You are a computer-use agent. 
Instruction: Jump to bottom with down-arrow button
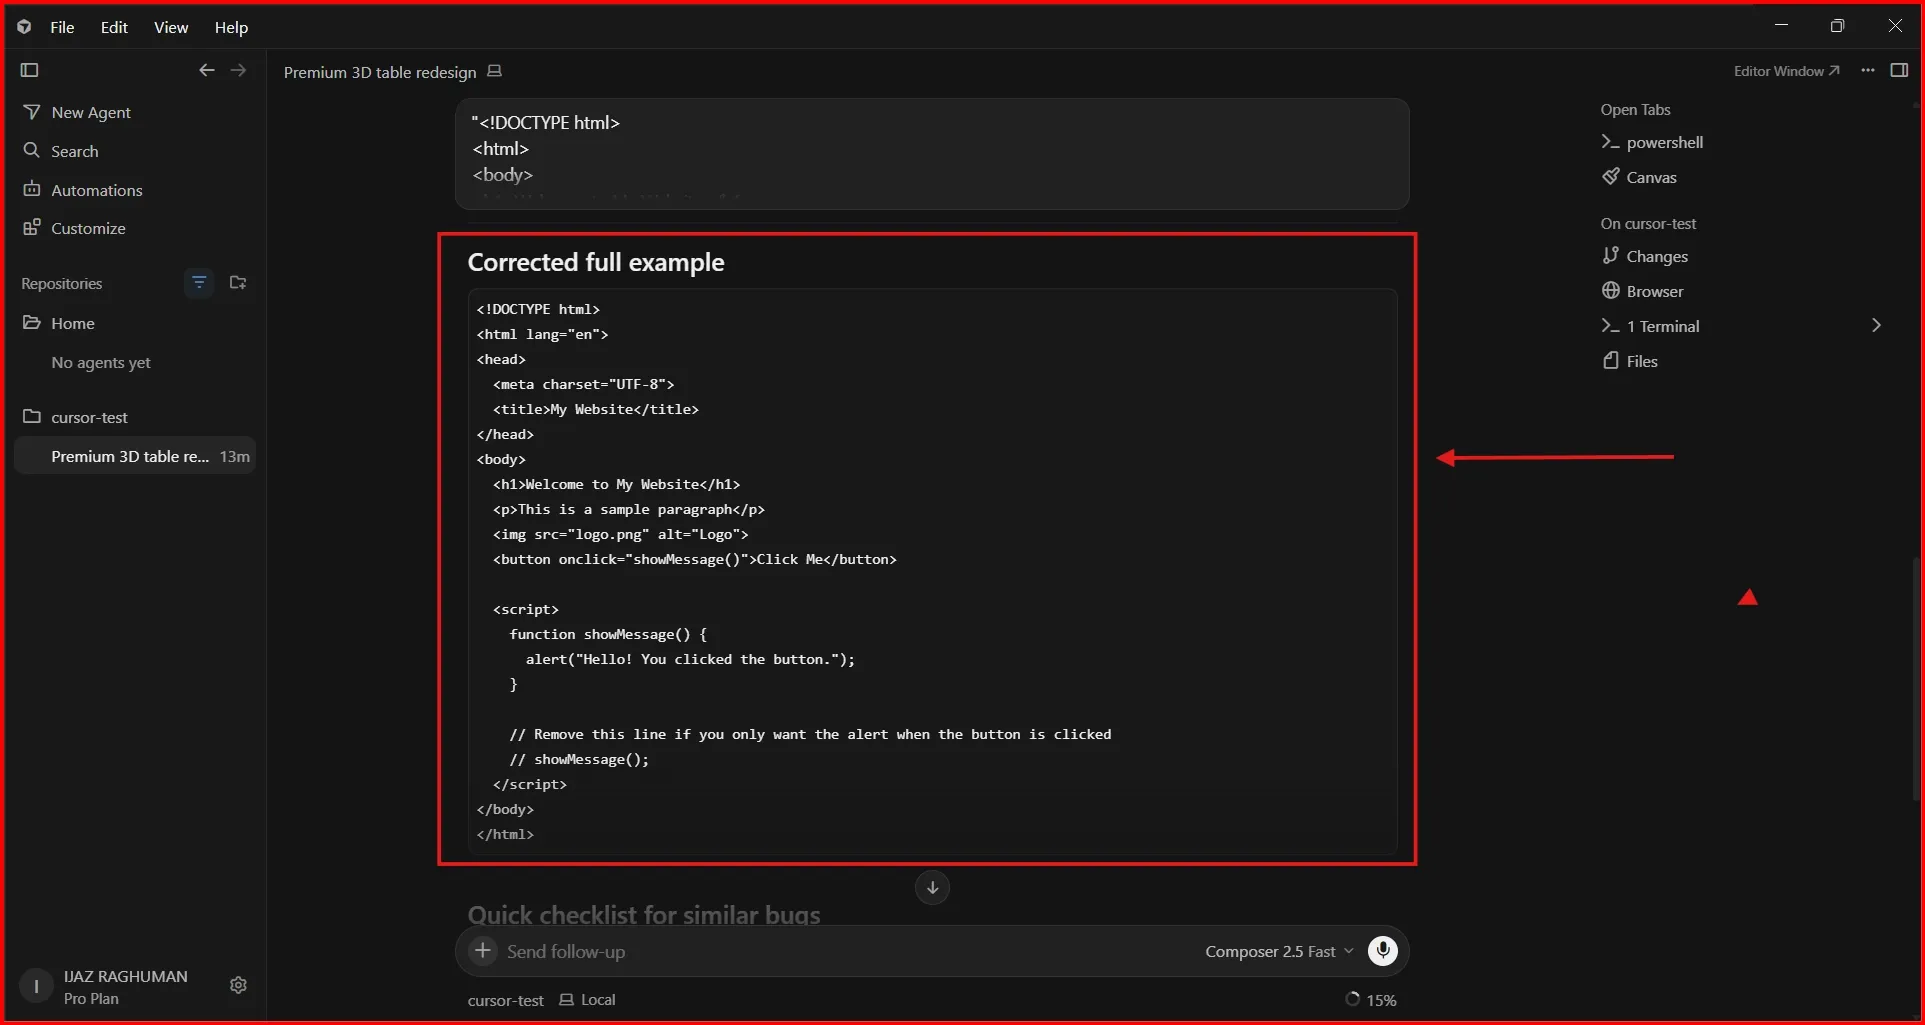coord(932,887)
